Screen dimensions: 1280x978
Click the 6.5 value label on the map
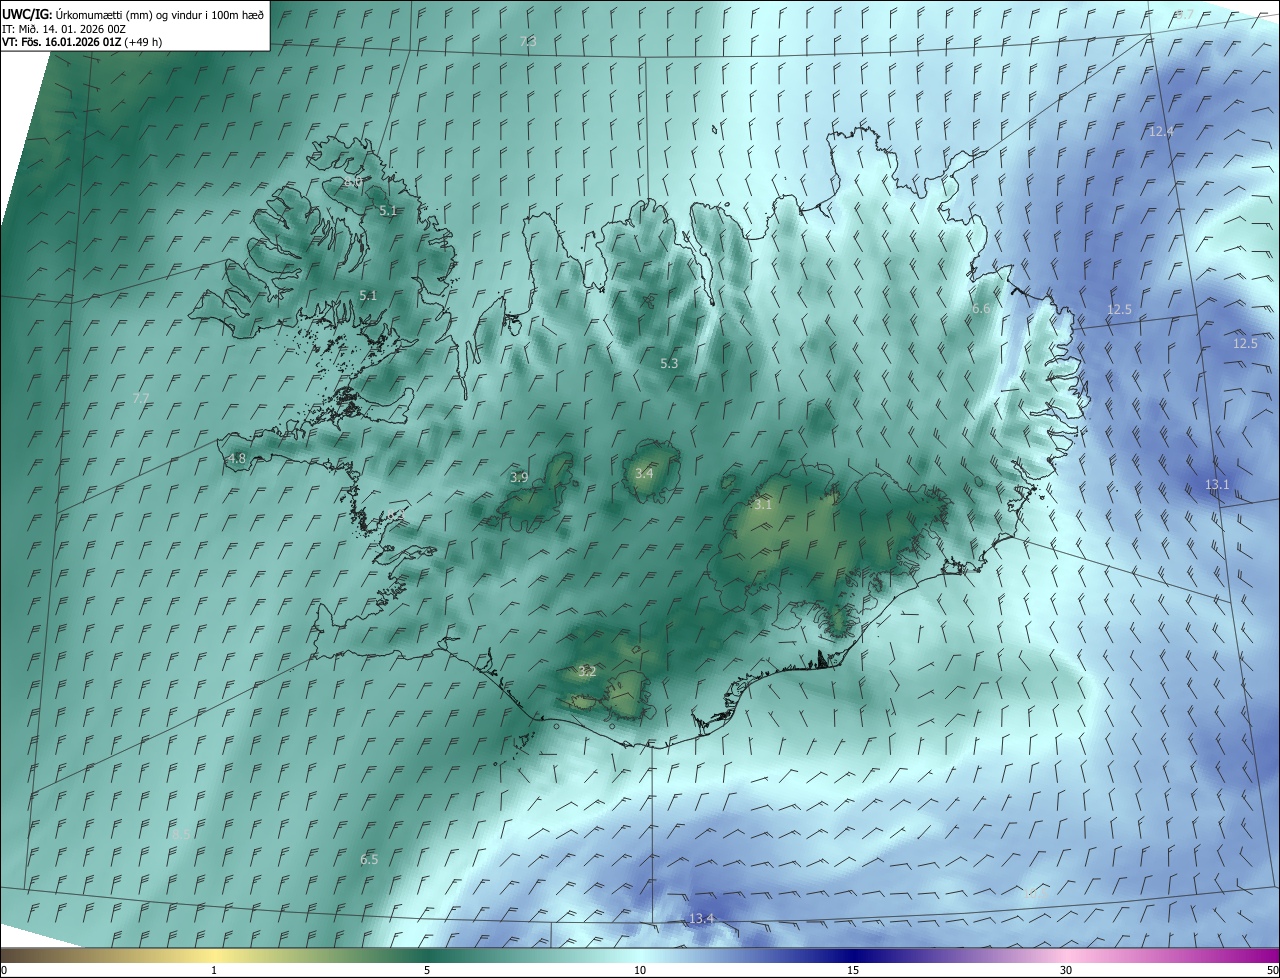369,860
